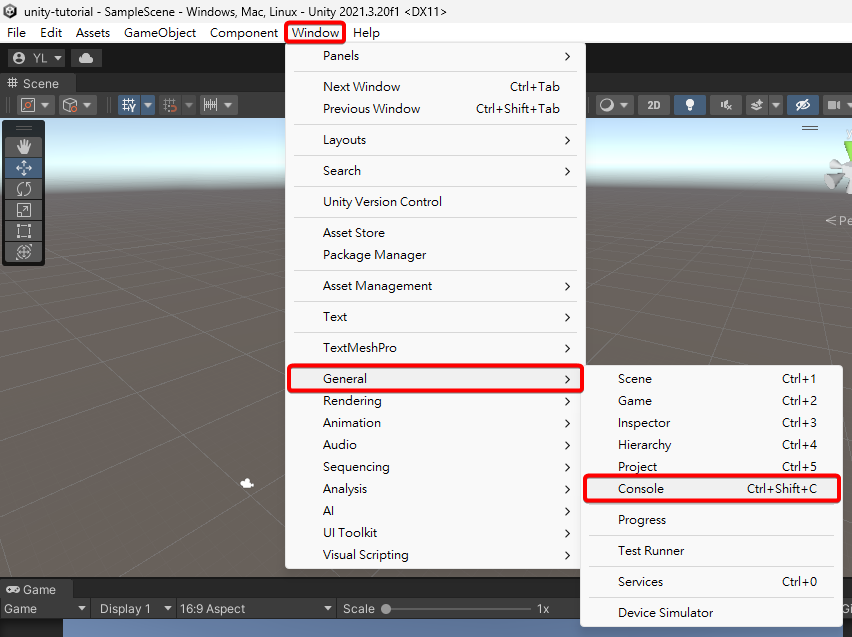Image resolution: width=852 pixels, height=637 pixels.
Task: Open the Edit menu
Action: click(x=51, y=33)
